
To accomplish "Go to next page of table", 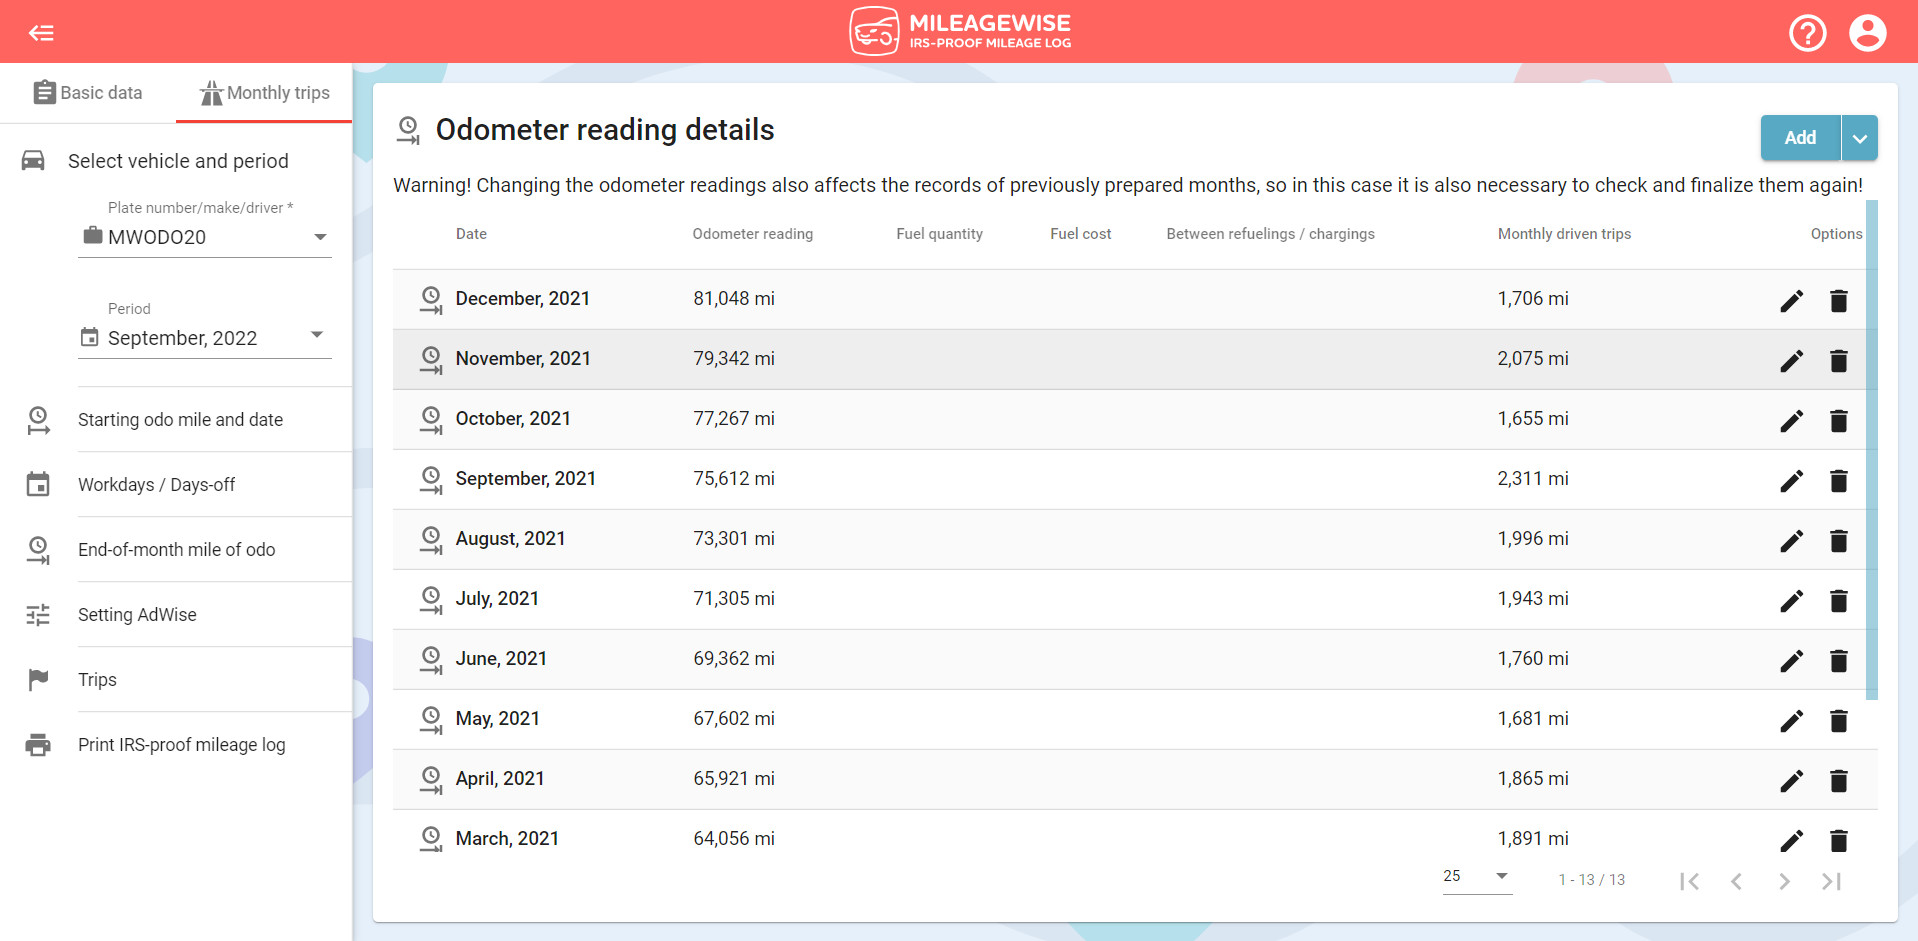I will click(x=1784, y=881).
